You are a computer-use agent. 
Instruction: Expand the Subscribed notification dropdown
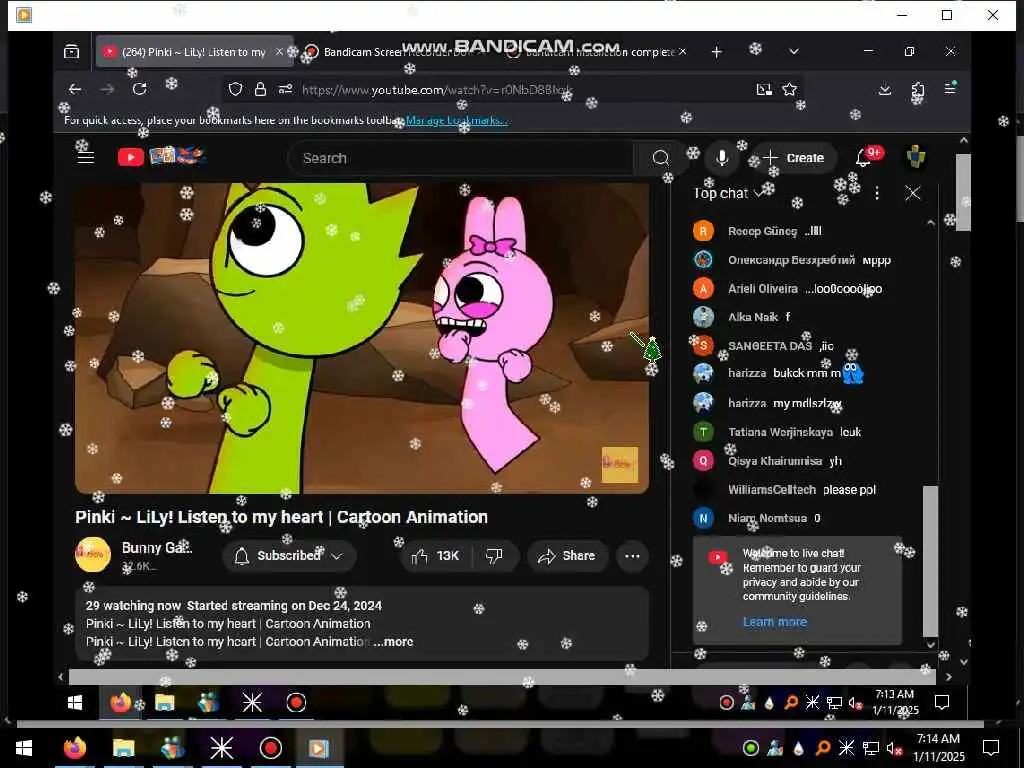289,556
